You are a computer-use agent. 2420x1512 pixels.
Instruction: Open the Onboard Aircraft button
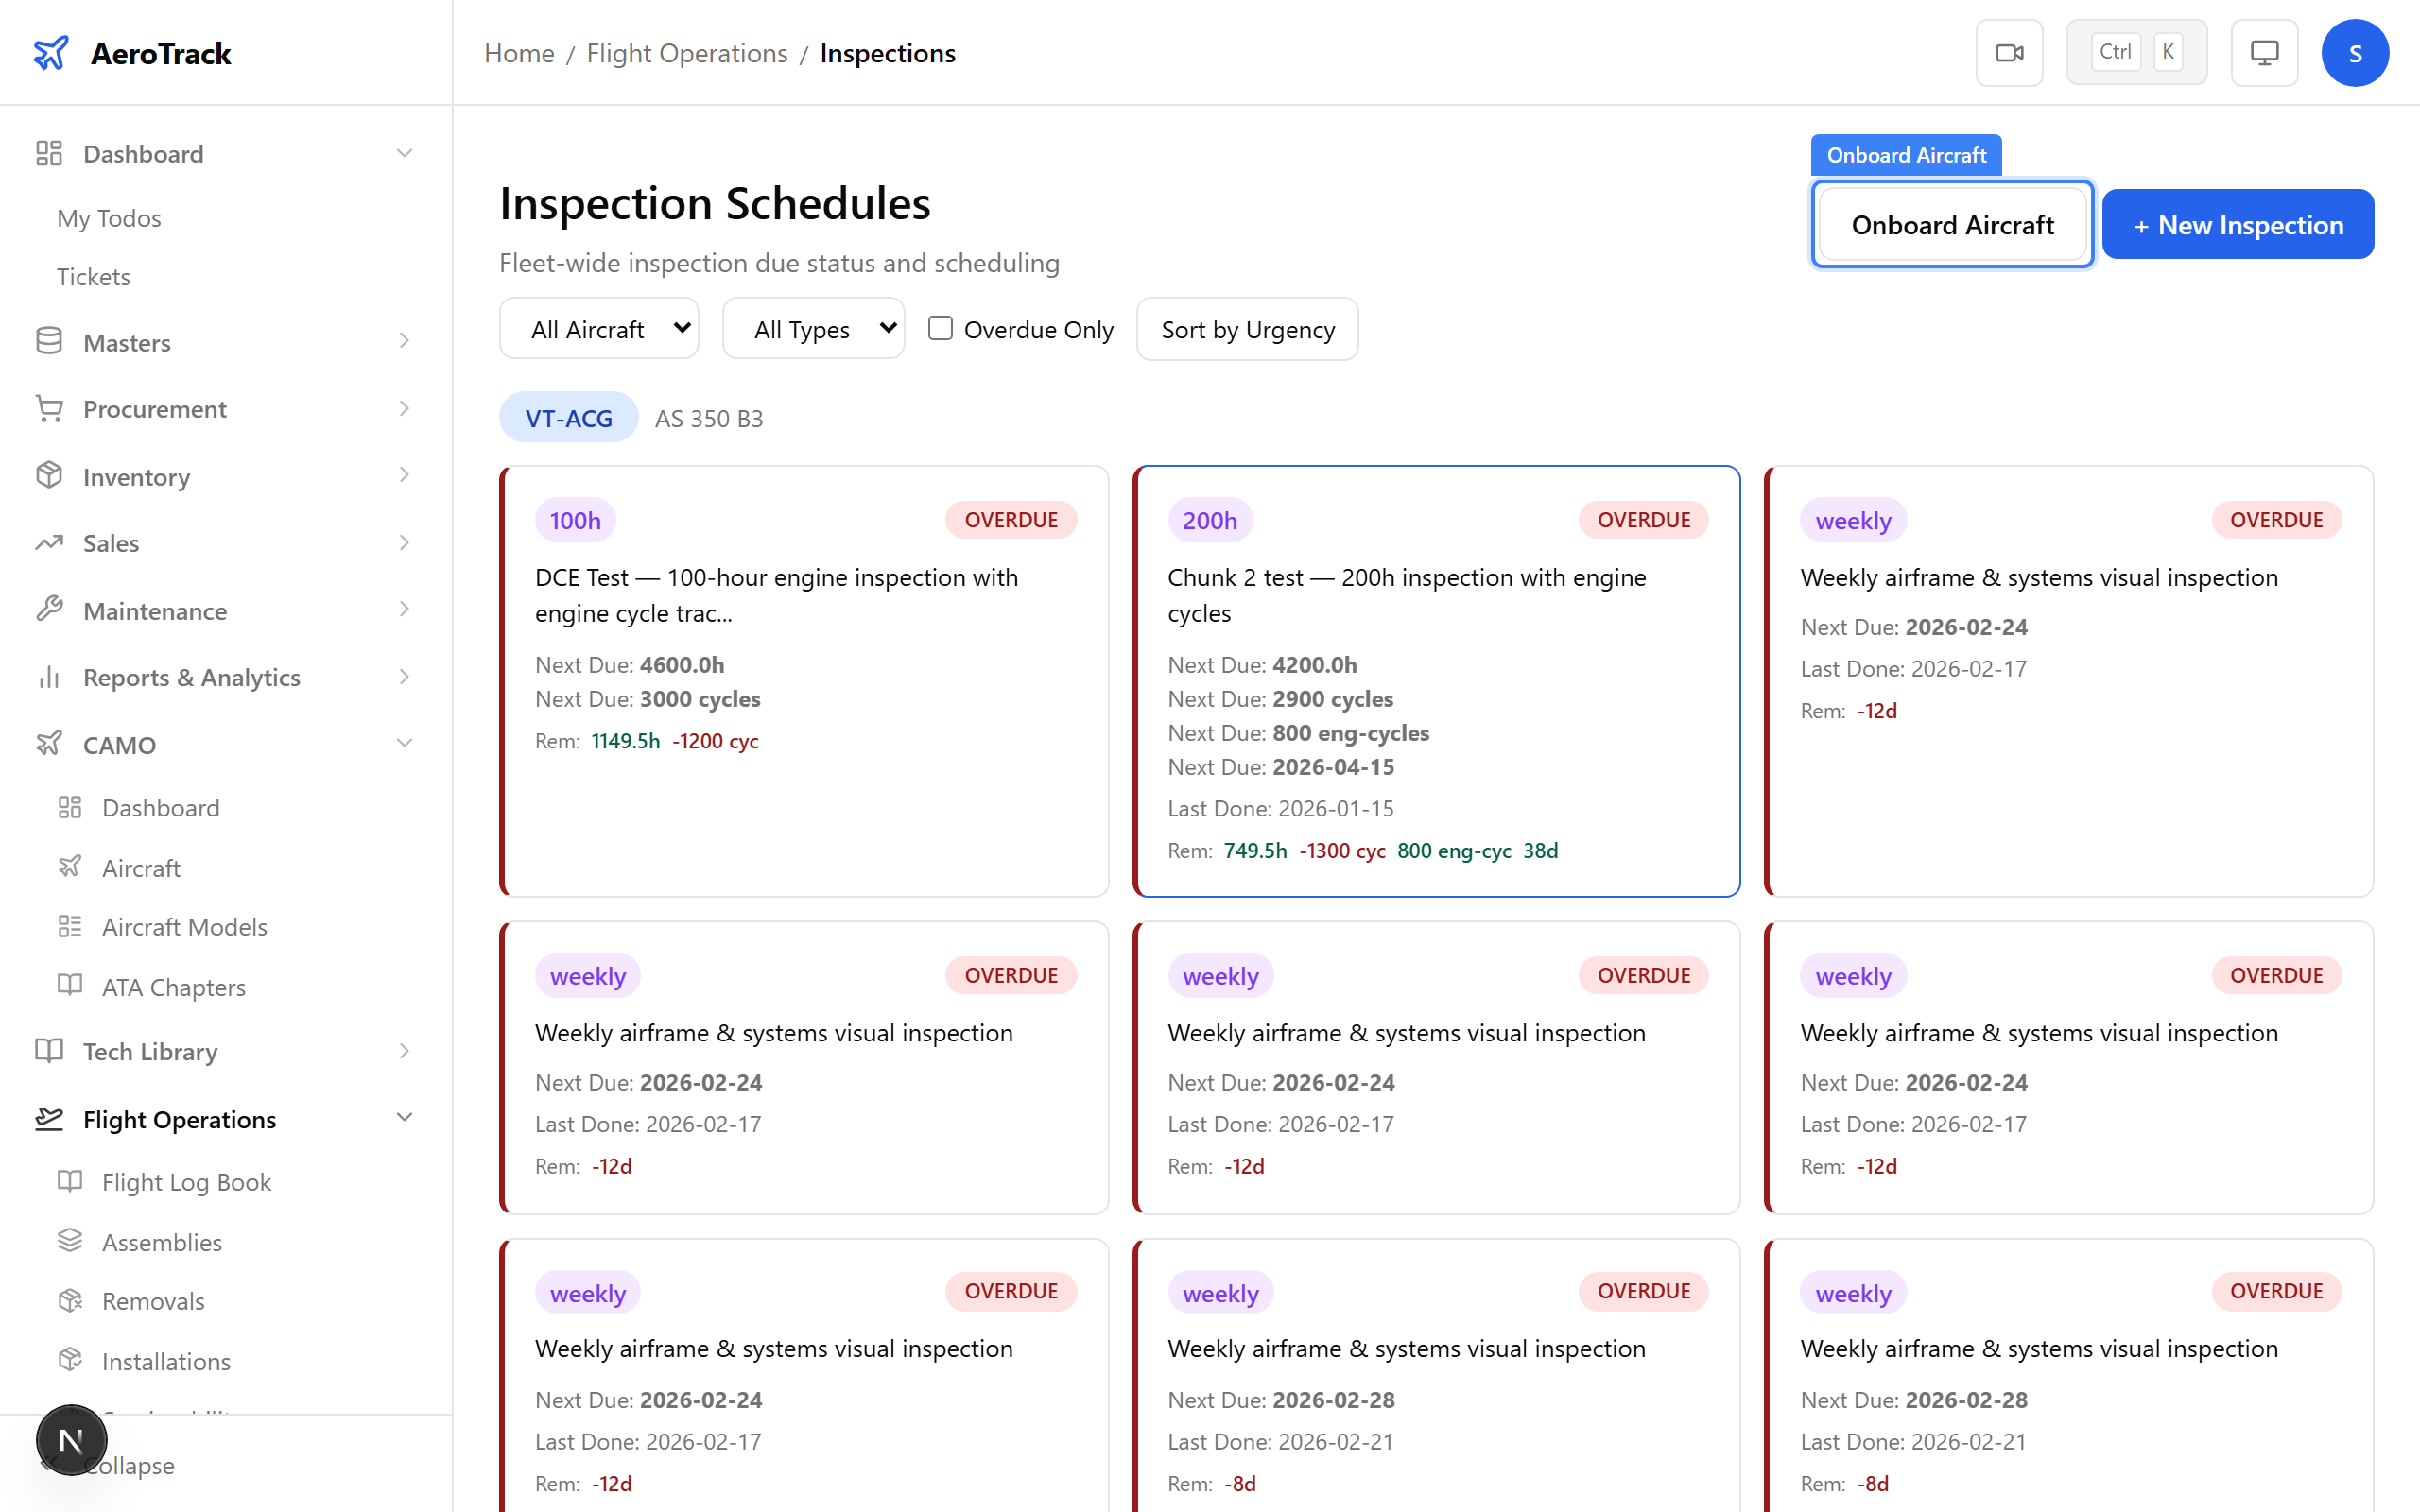coord(1951,224)
